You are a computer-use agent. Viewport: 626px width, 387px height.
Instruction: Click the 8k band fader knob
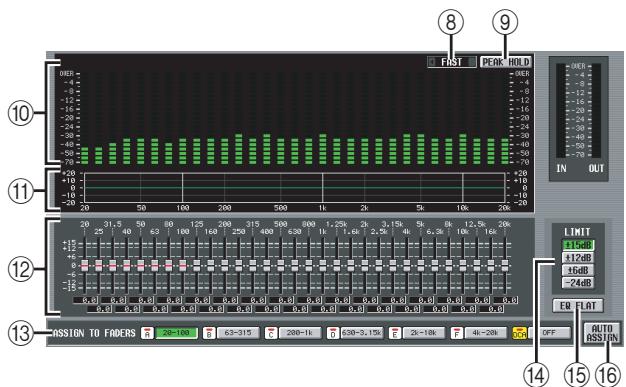pyautogui.click(x=449, y=266)
